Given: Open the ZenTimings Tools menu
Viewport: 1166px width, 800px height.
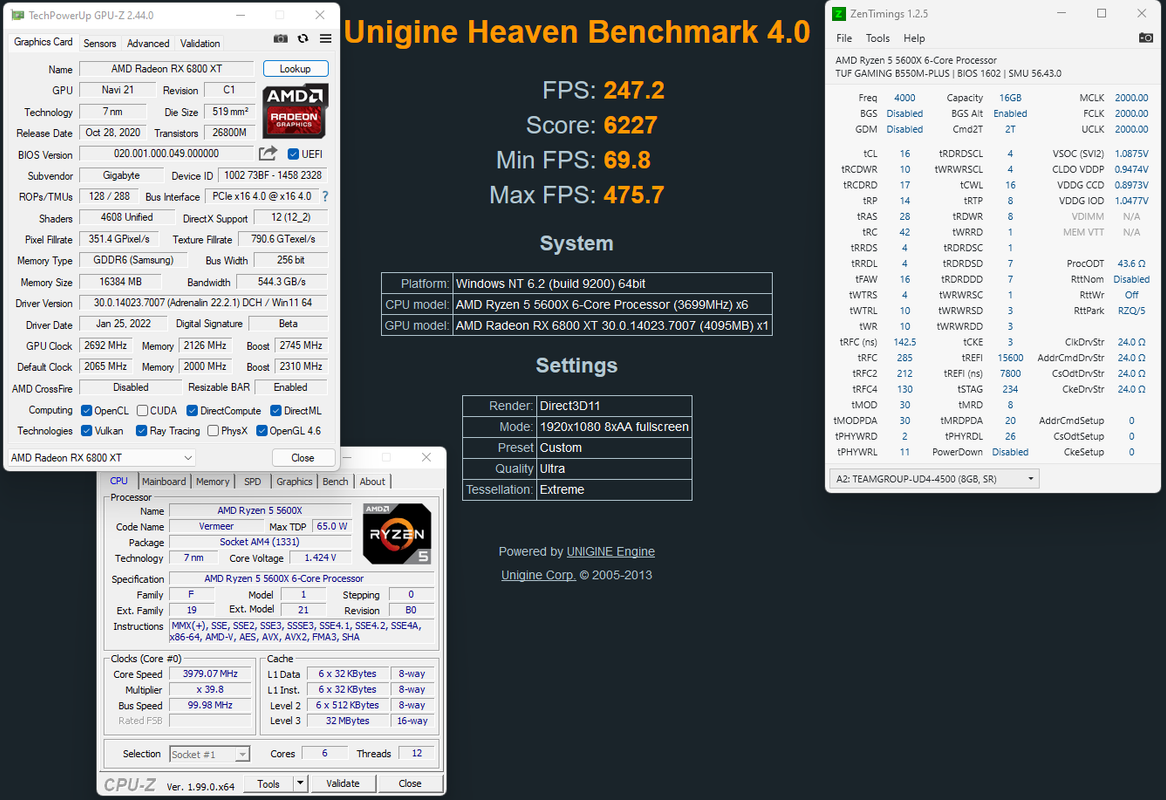Looking at the screenshot, I should coord(877,38).
